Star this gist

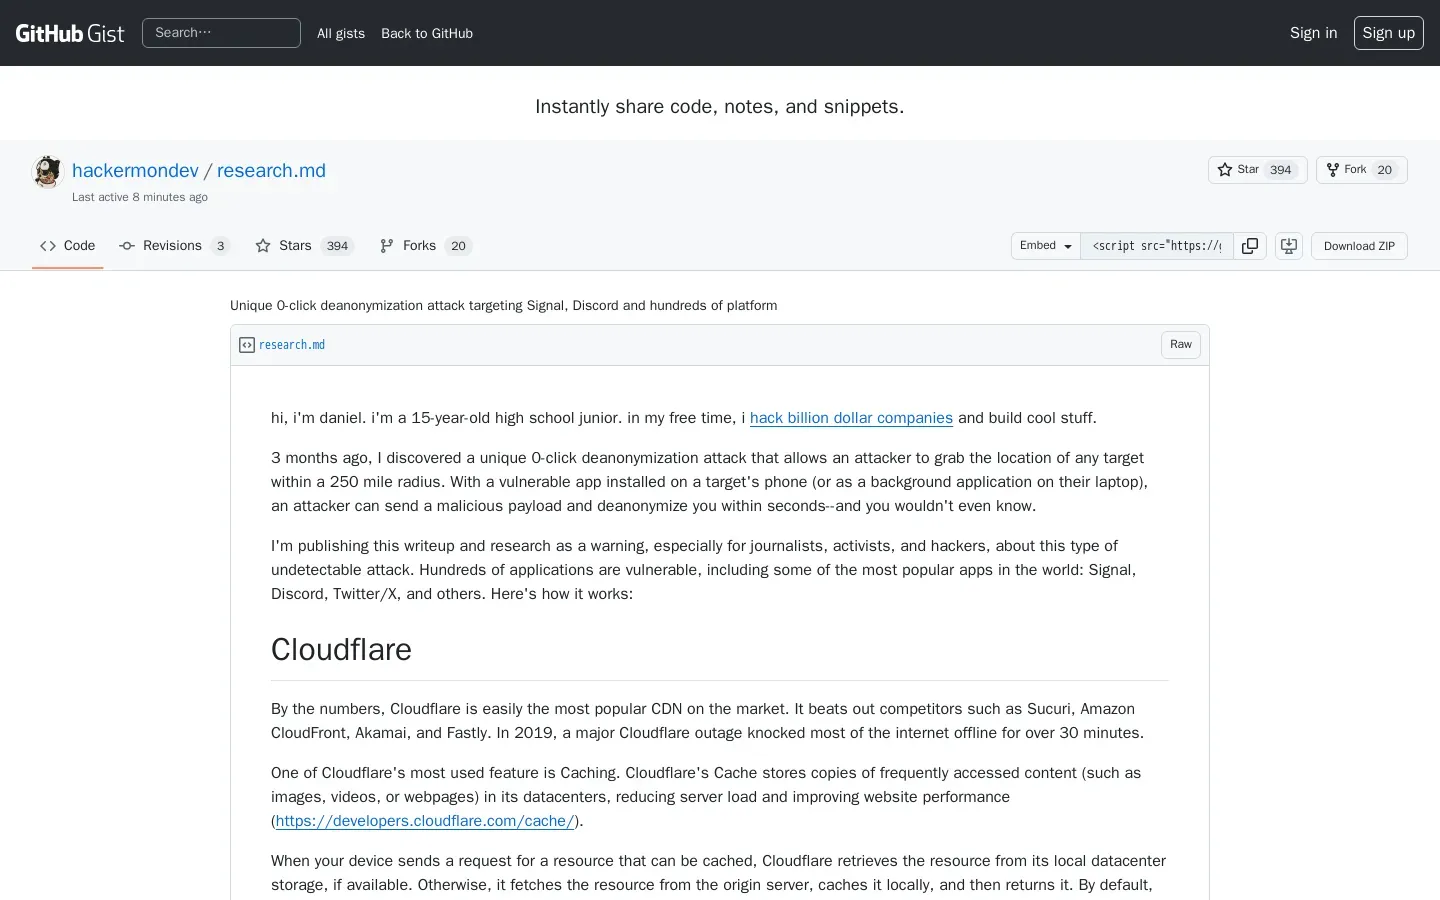[1257, 170]
